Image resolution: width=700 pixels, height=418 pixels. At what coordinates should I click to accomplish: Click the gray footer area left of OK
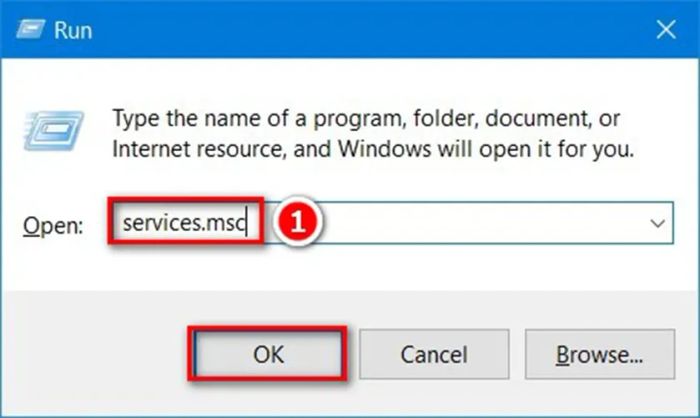(100, 354)
